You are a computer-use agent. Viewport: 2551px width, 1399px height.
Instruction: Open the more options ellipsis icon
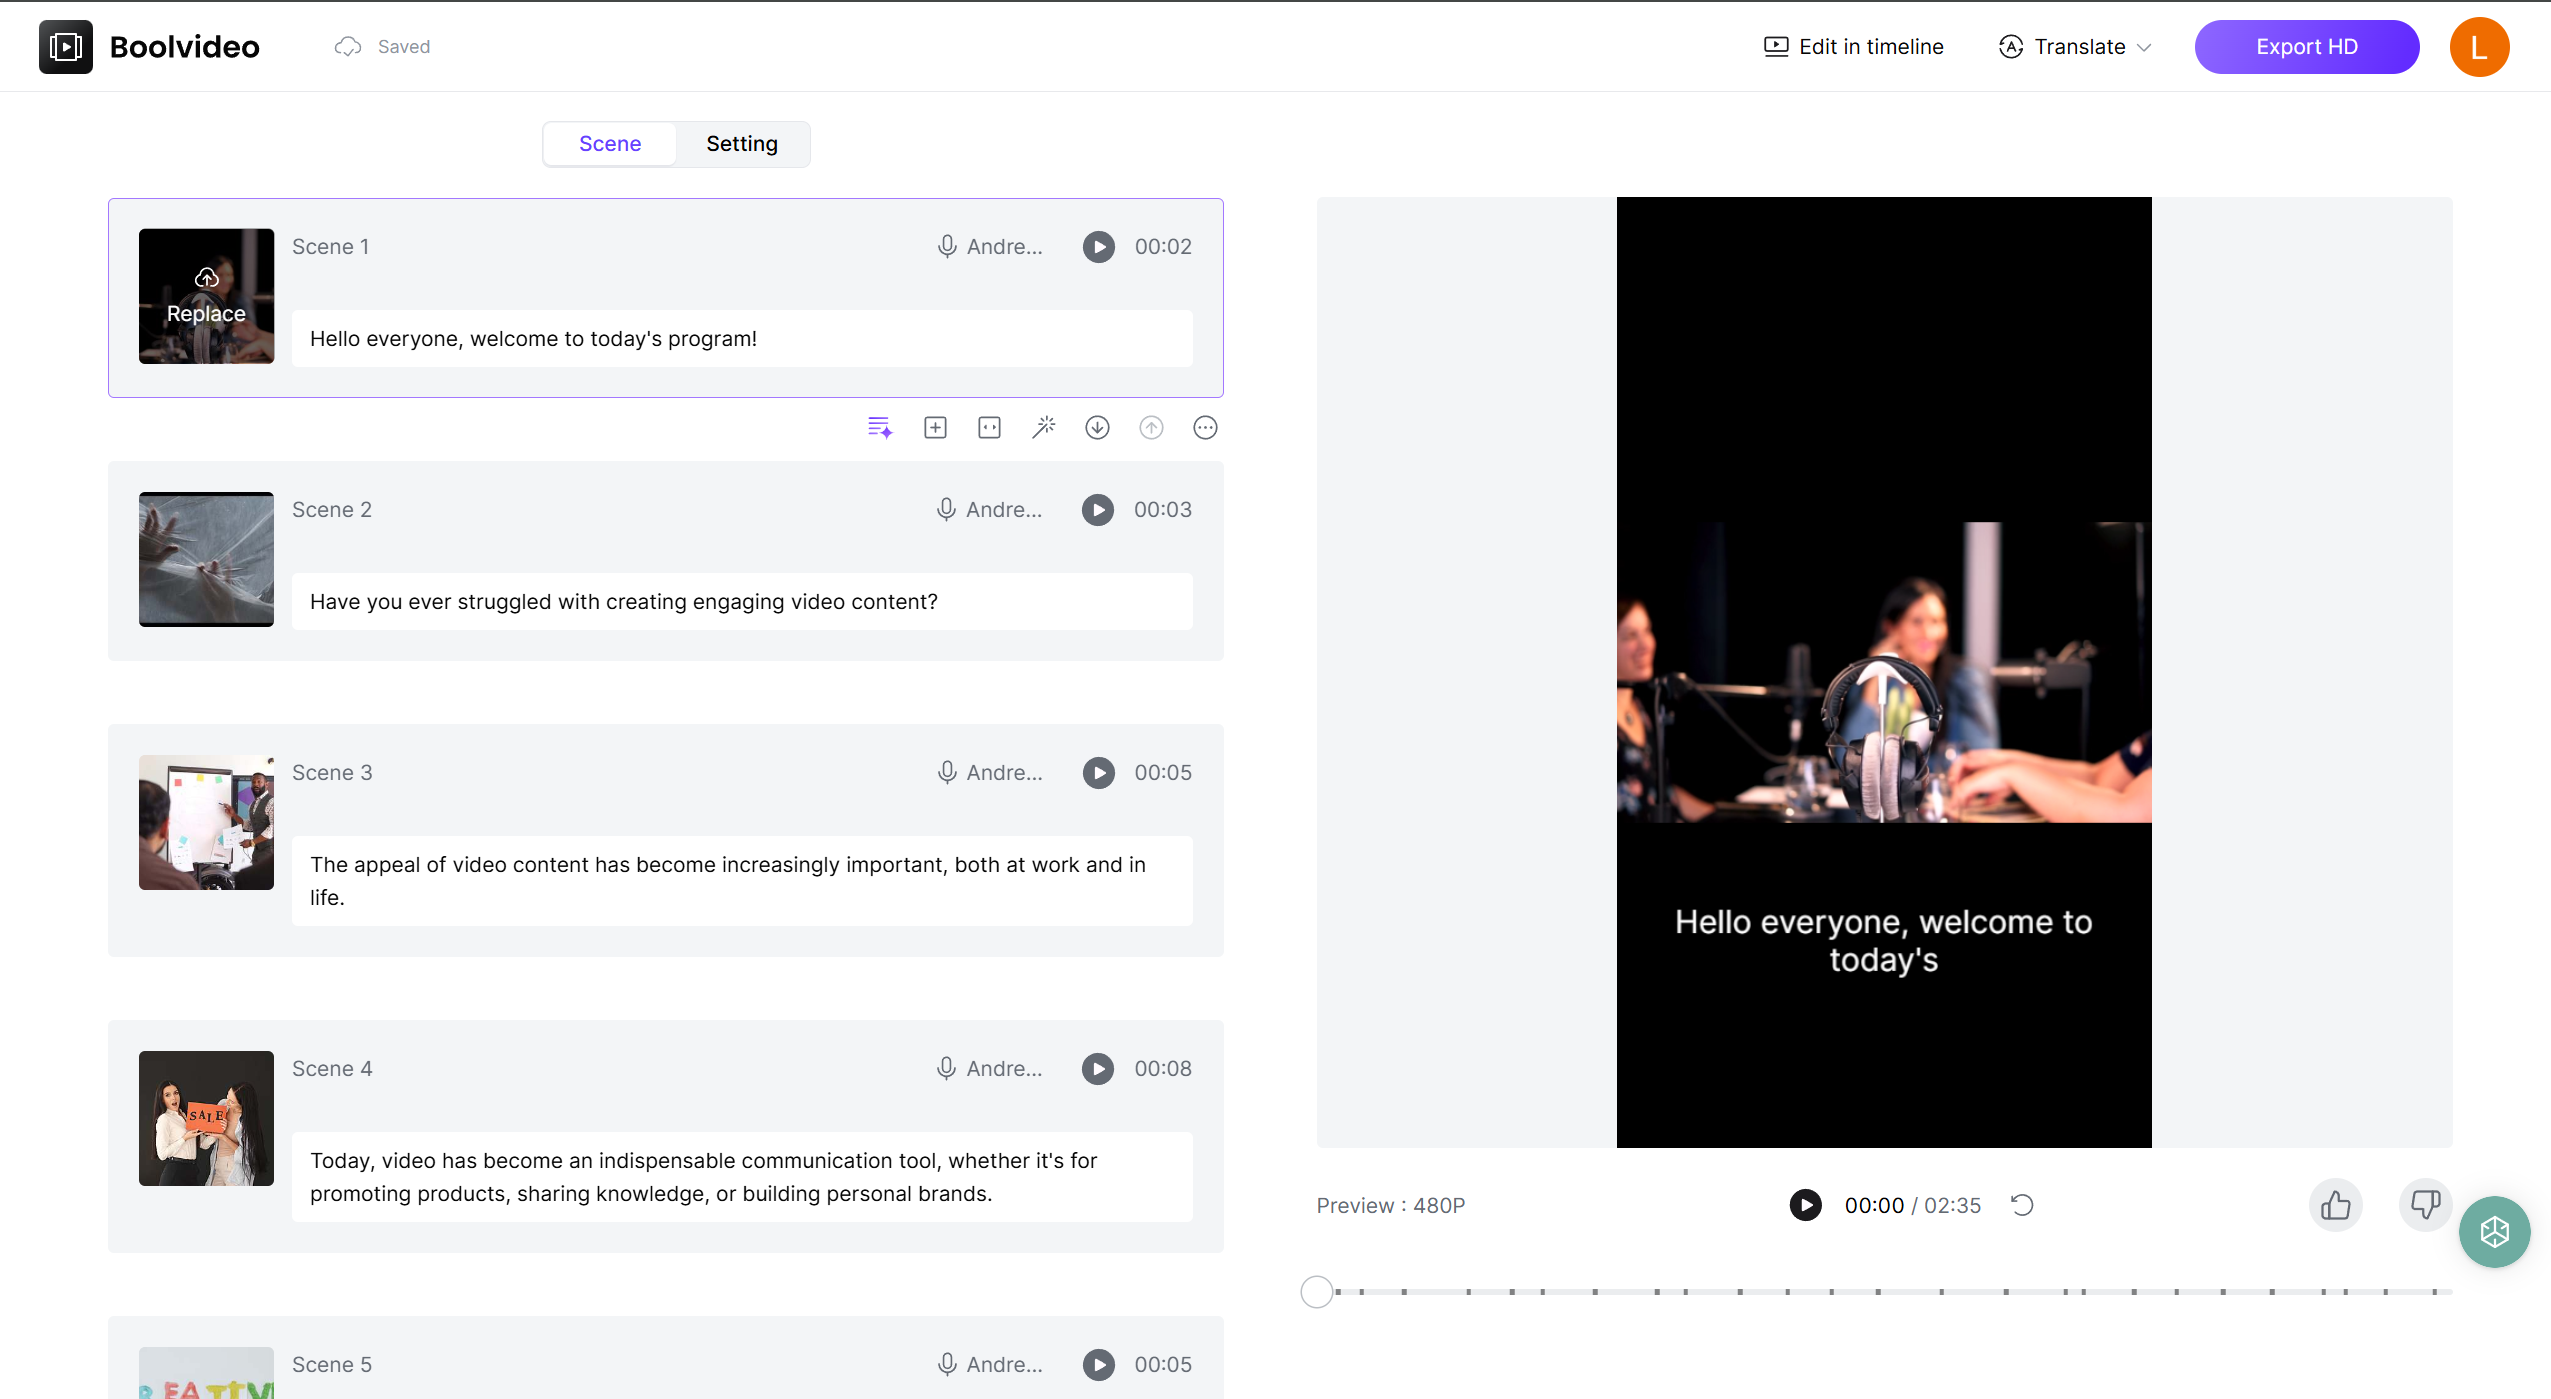tap(1205, 428)
